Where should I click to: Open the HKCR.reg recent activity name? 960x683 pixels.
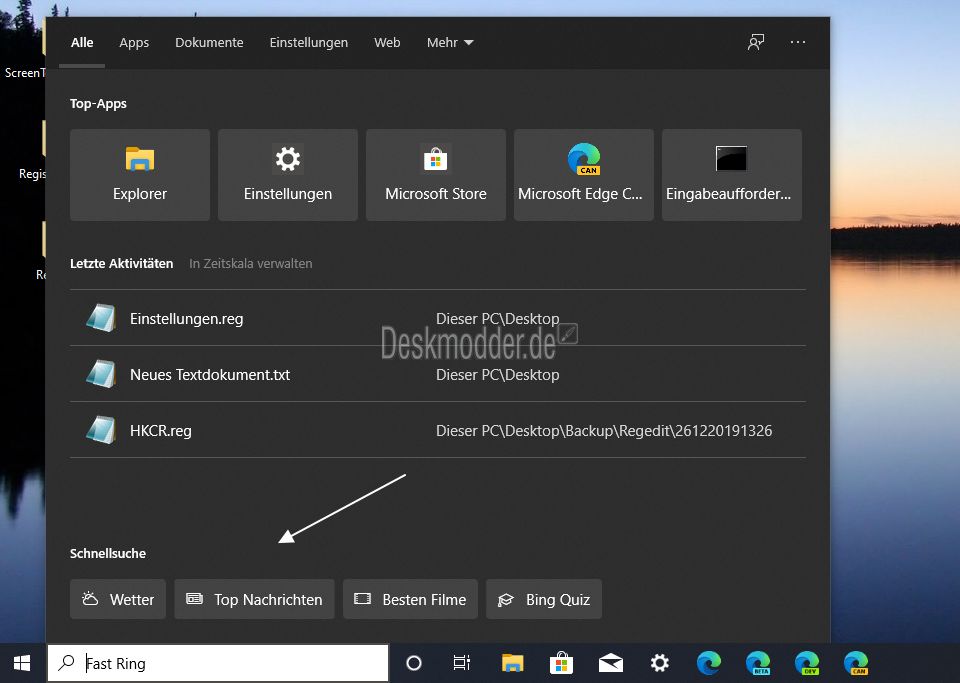pyautogui.click(x=161, y=431)
